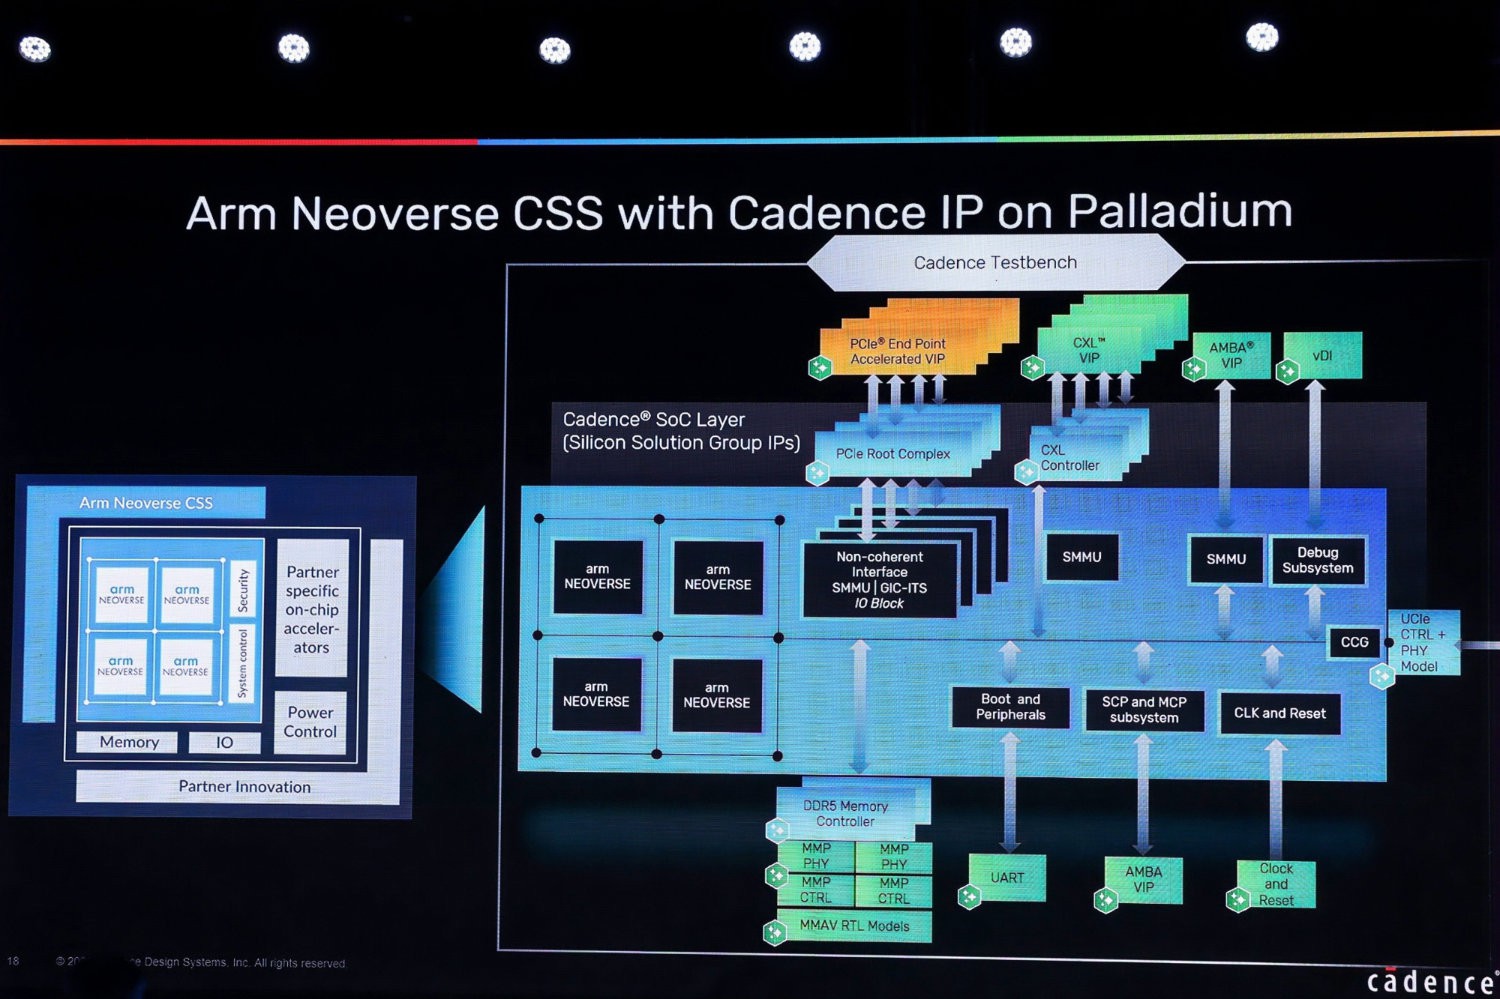Select the Non-coherent Interface IO Block

tap(880, 580)
